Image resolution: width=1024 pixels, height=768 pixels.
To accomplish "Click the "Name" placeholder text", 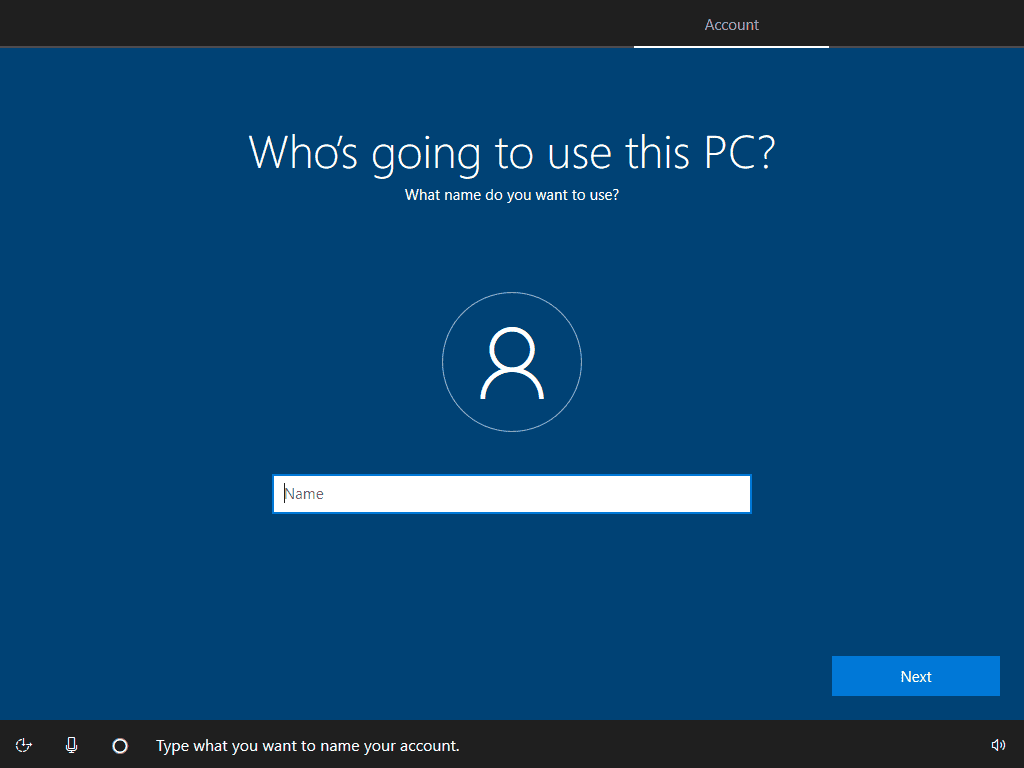I will pos(304,494).
